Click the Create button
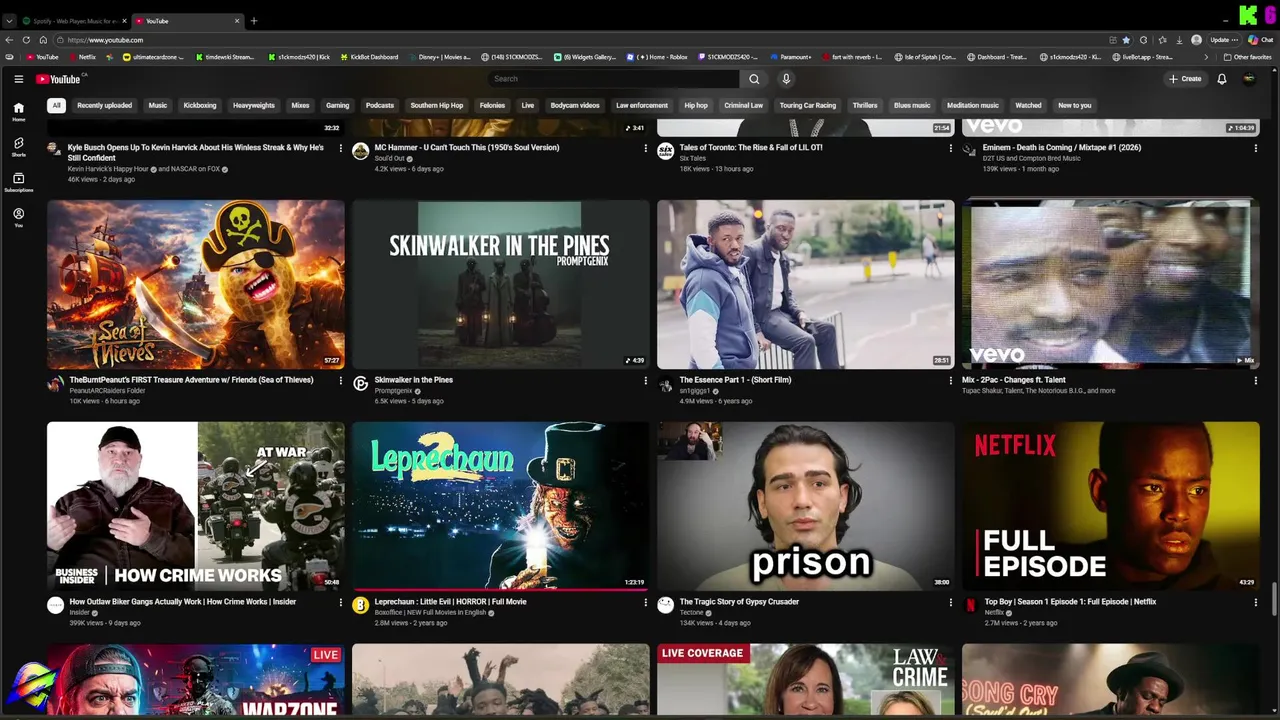 click(x=1186, y=79)
